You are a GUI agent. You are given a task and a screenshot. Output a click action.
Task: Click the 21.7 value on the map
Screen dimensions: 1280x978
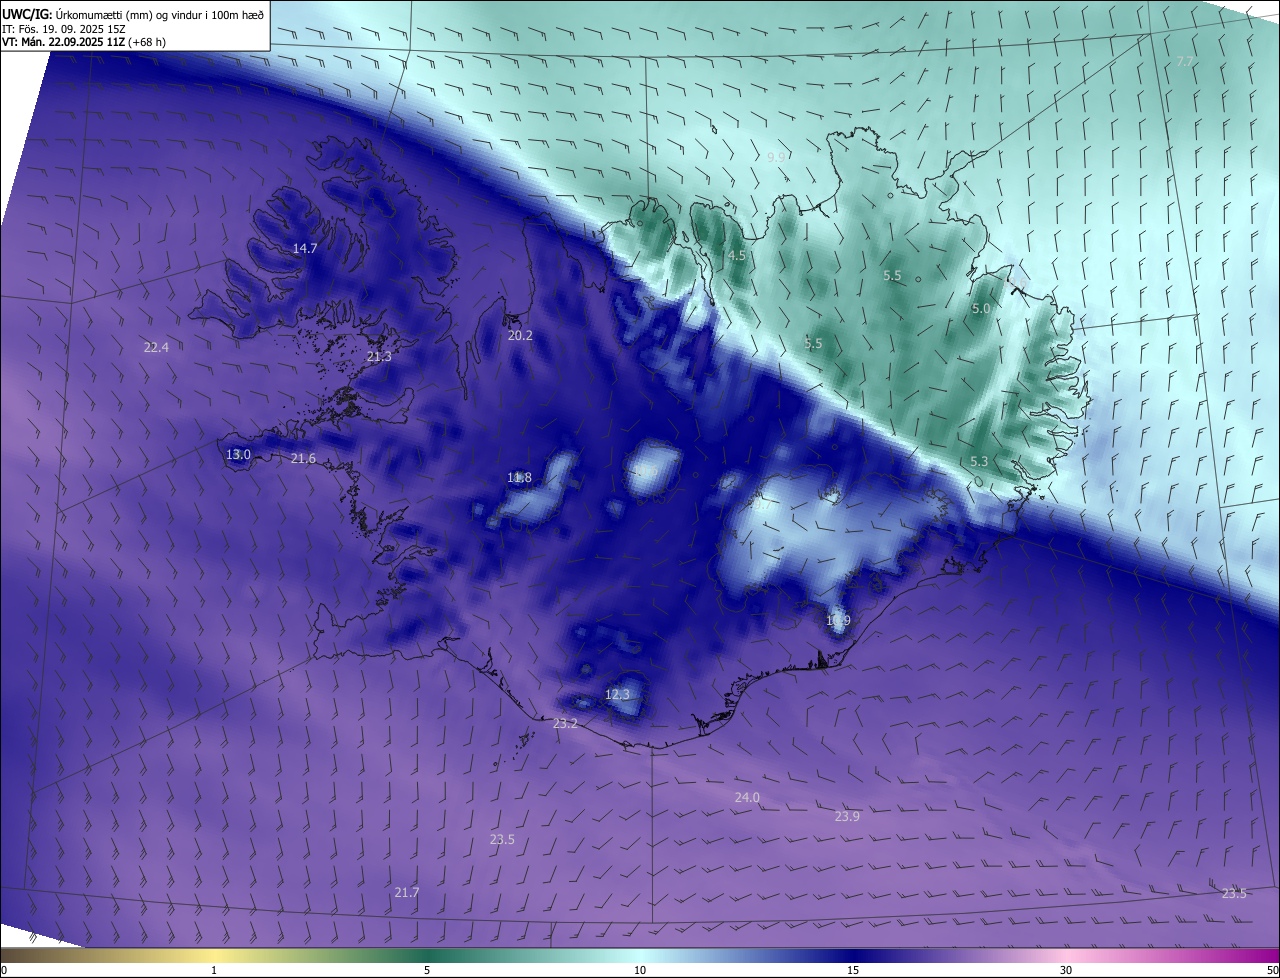pyautogui.click(x=407, y=892)
